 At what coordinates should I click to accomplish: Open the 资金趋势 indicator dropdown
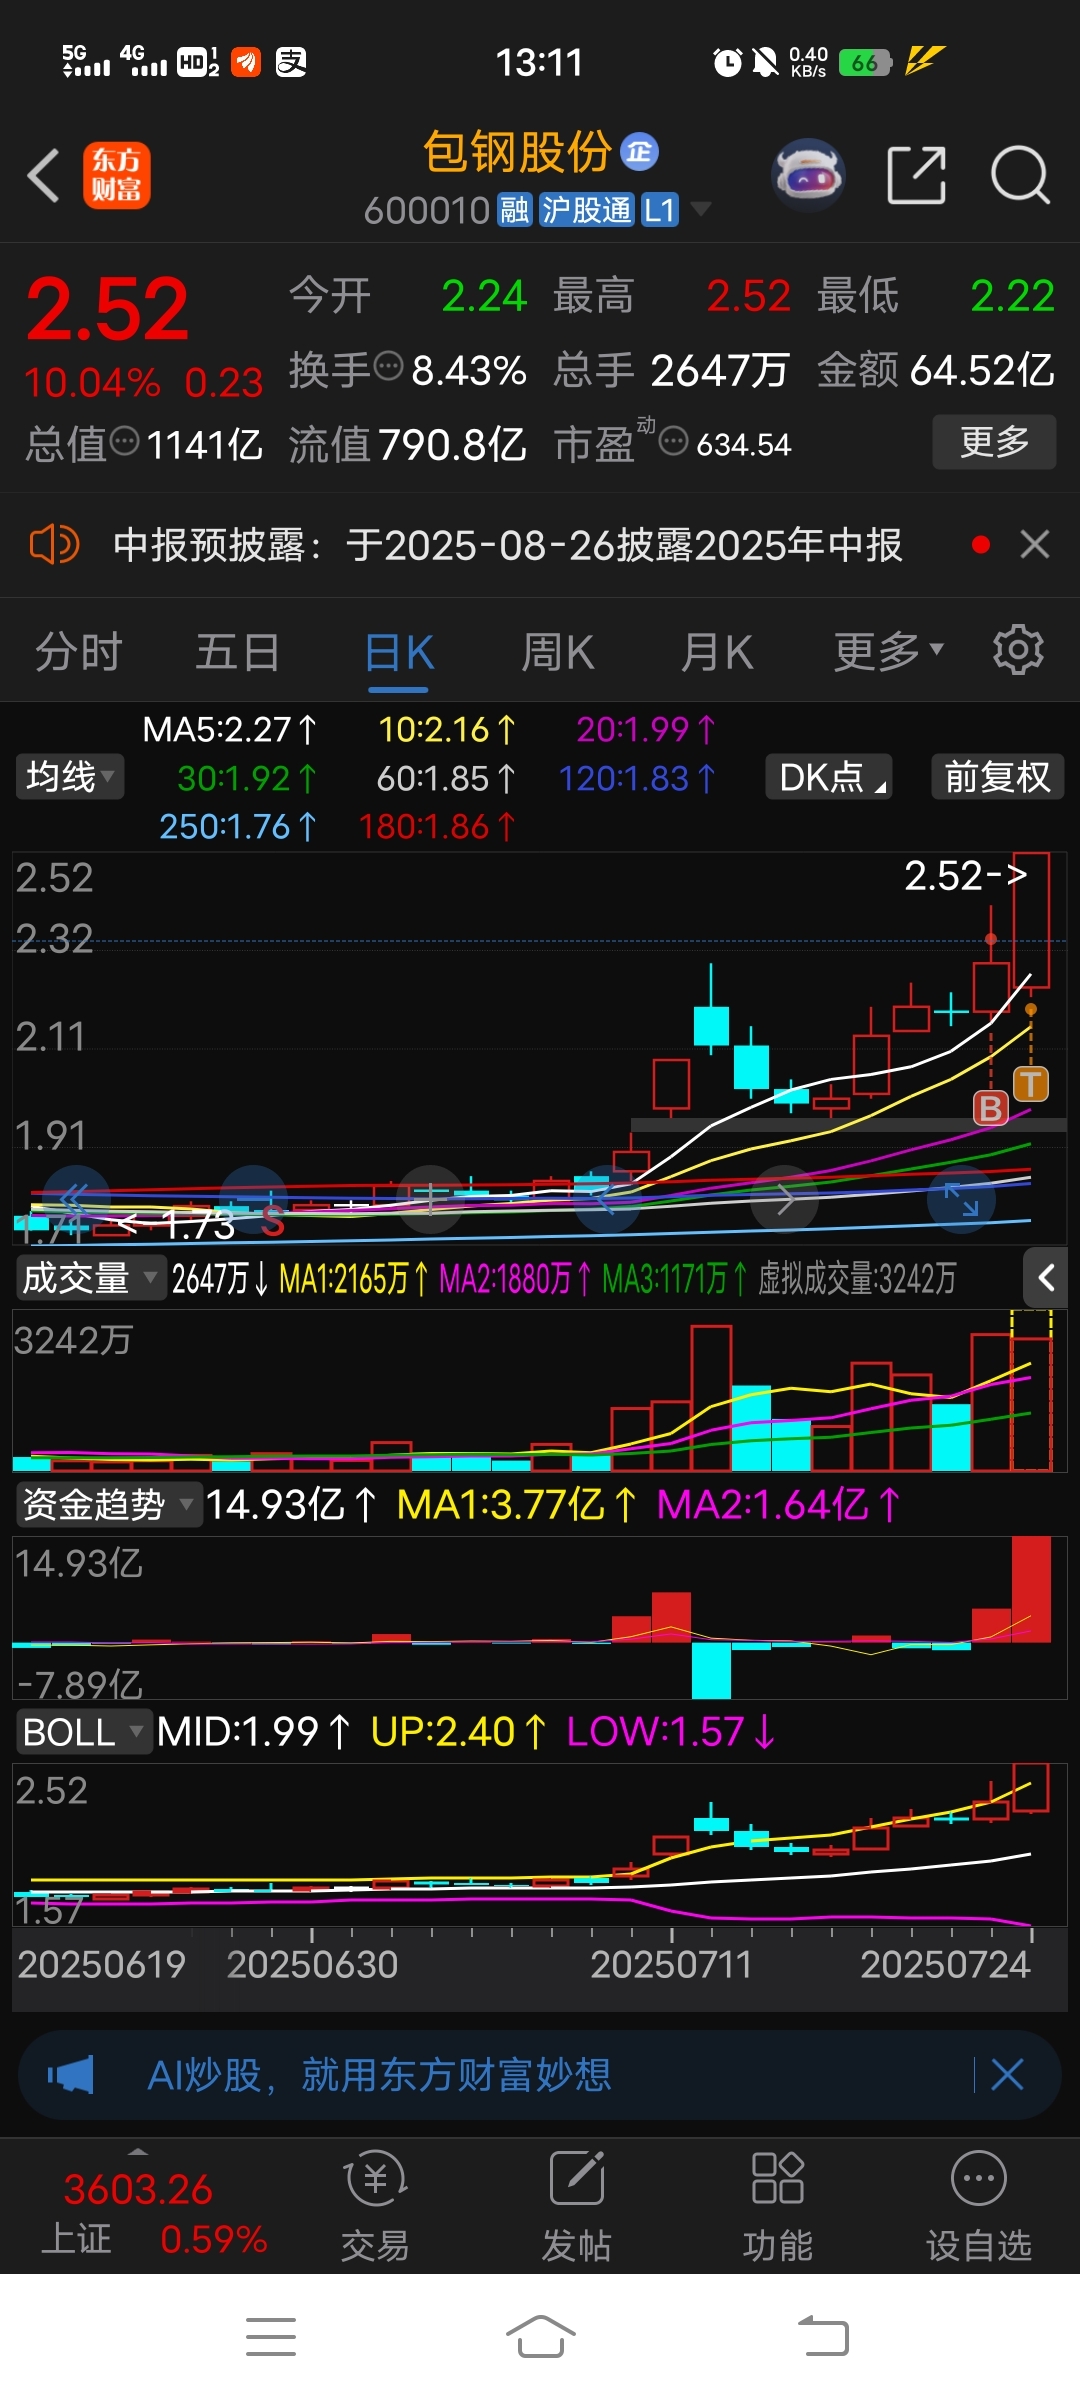pyautogui.click(x=108, y=1504)
